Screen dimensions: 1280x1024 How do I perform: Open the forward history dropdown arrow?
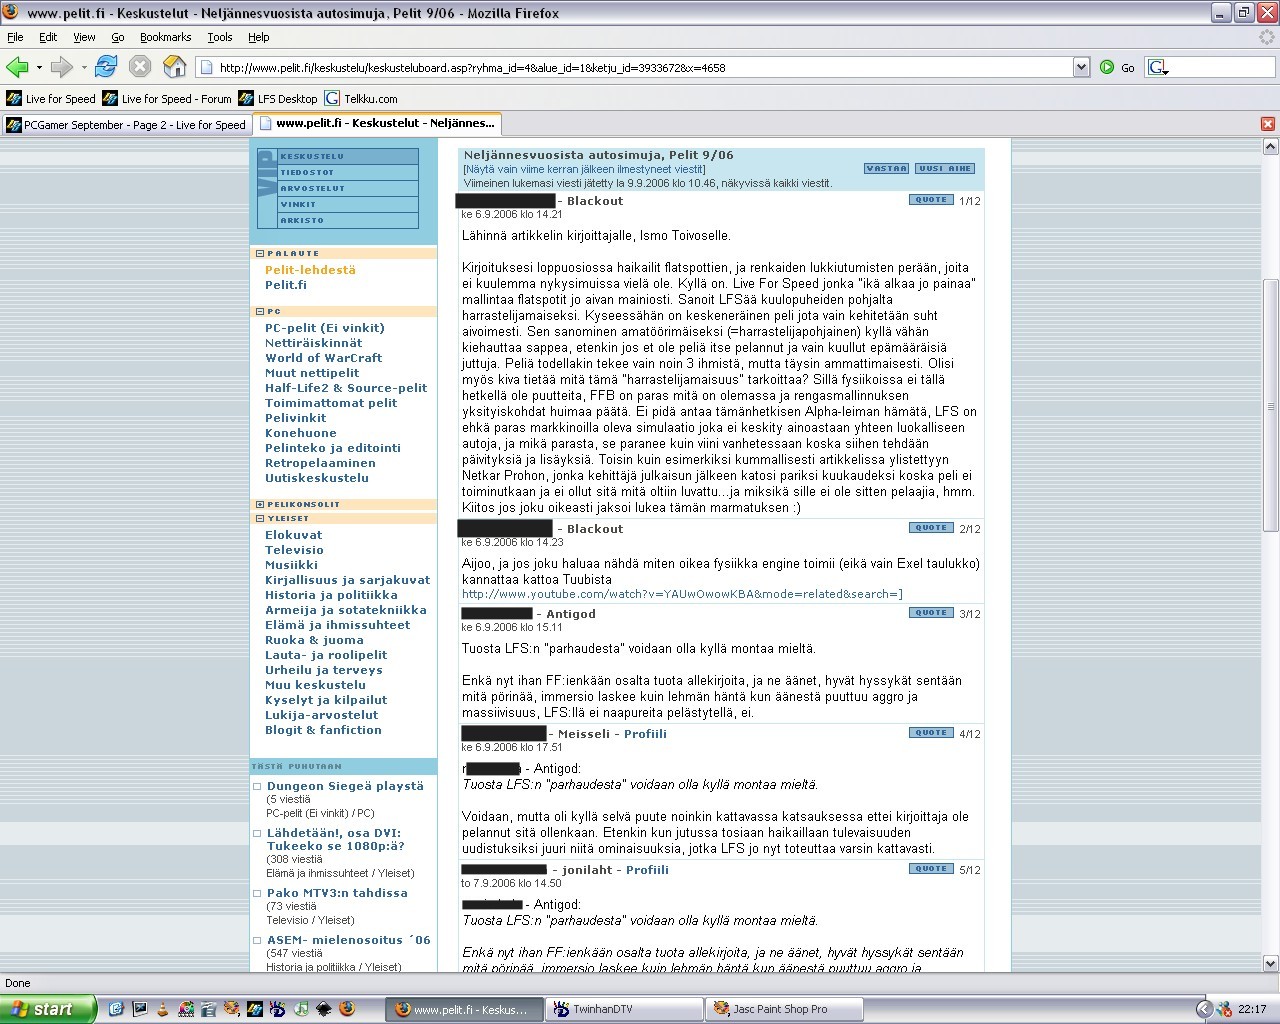(84, 67)
